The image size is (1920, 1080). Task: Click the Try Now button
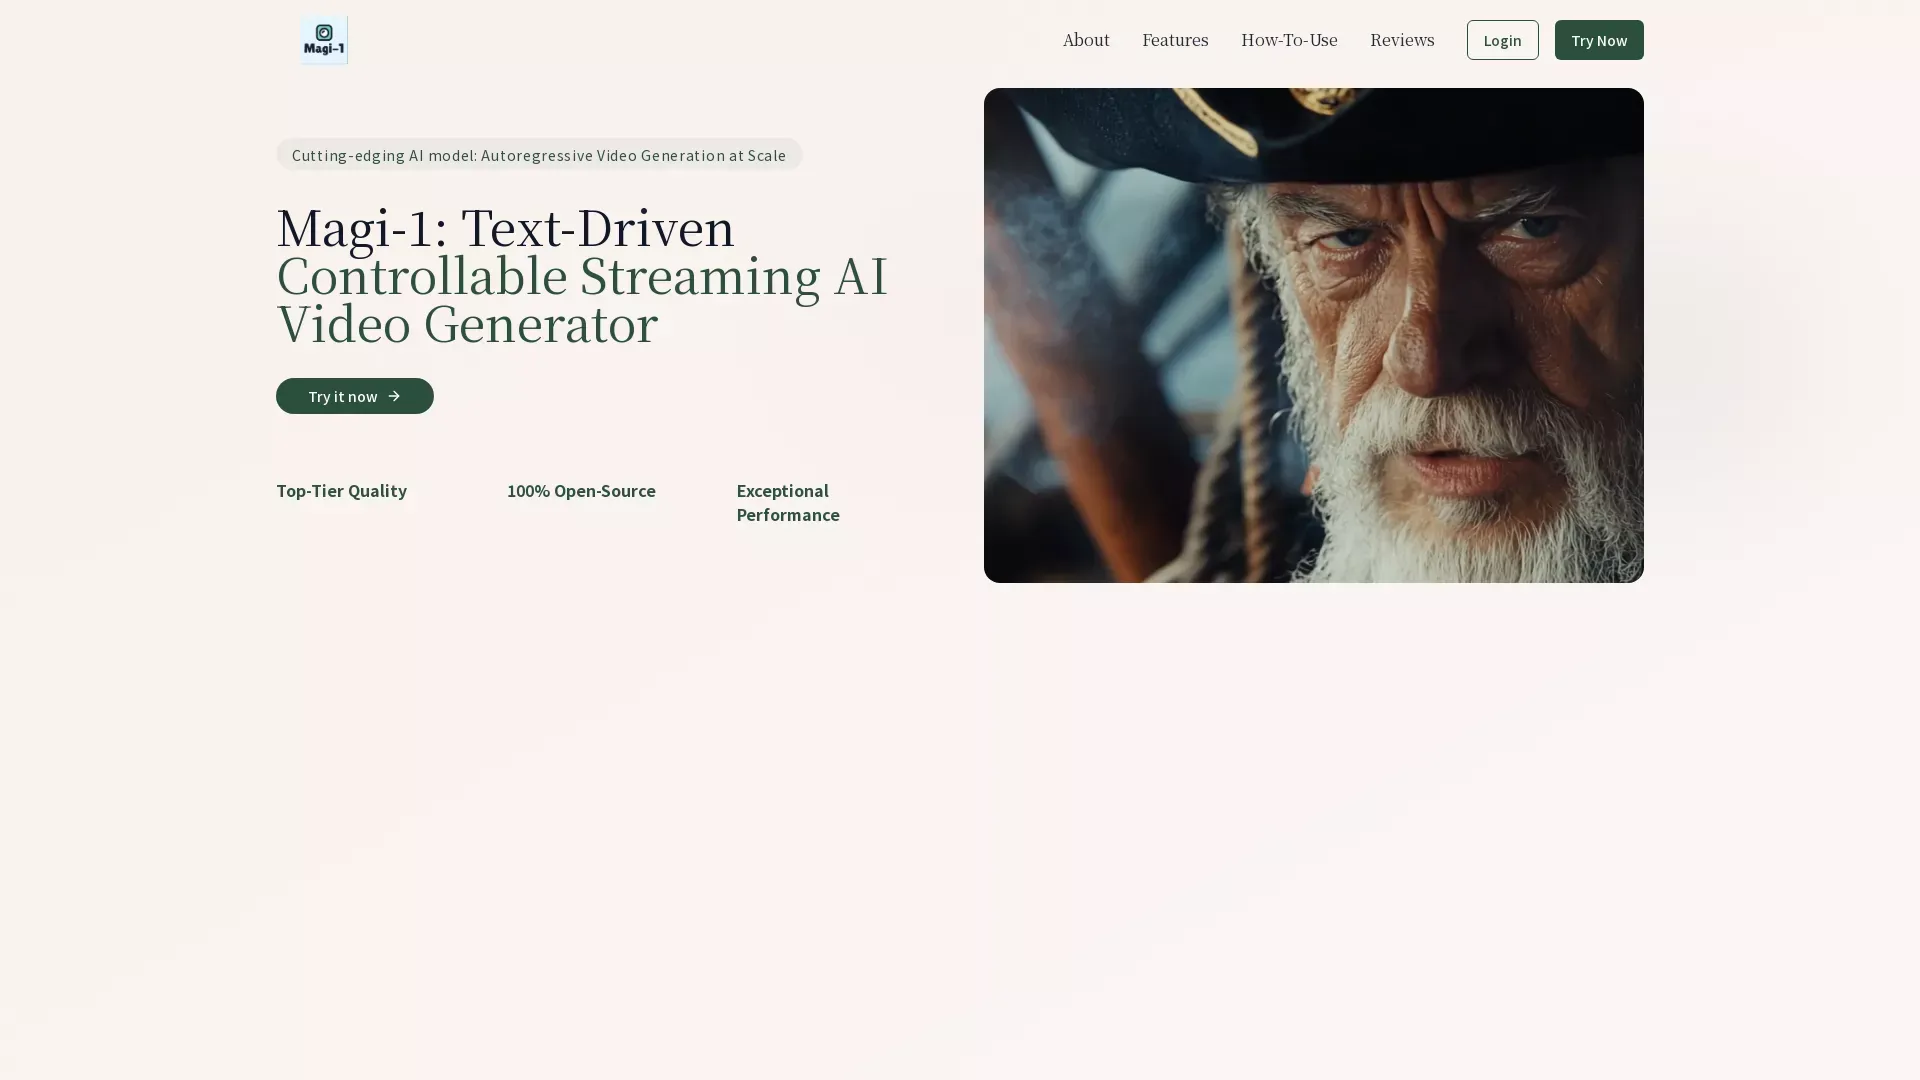[x=1598, y=40]
